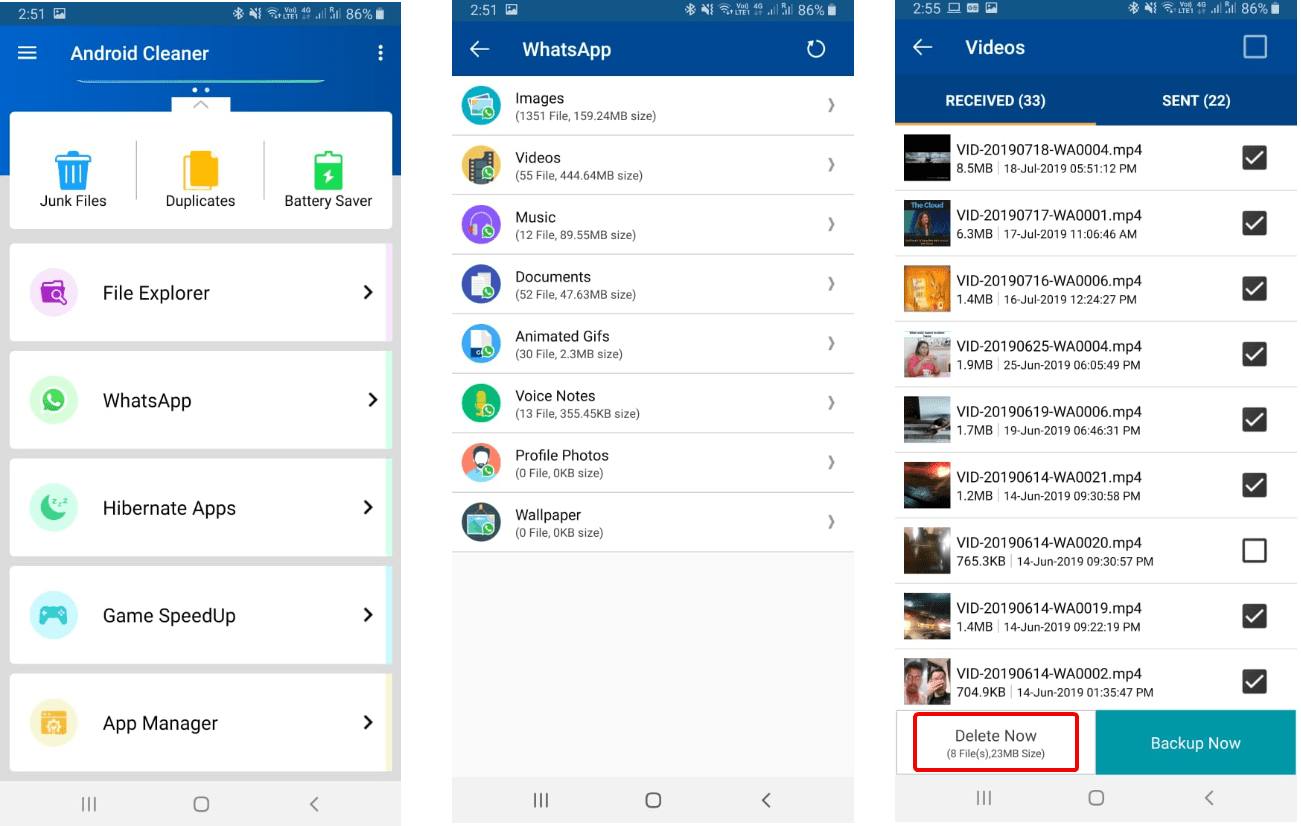Tap the Profile Photos avatar icon
Image resolution: width=1301 pixels, height=826 pixels.
coord(481,462)
